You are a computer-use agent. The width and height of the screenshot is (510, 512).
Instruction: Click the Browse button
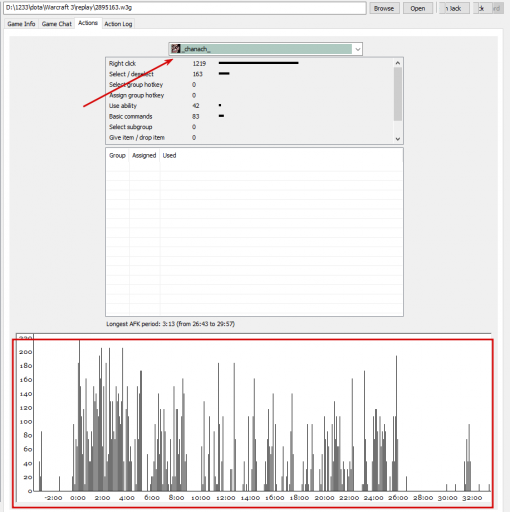(x=384, y=8)
